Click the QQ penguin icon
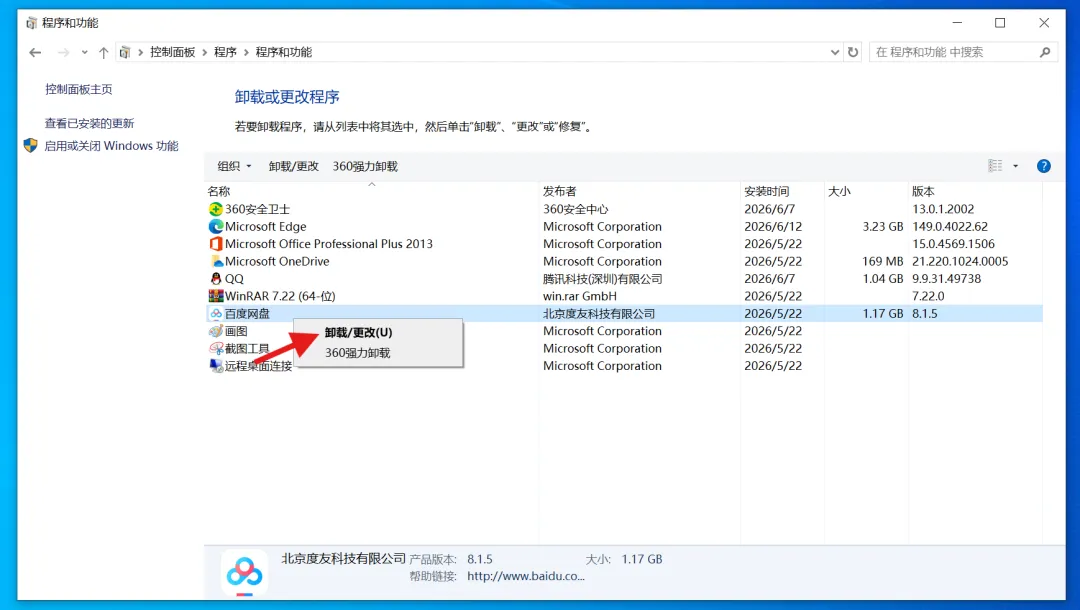 [x=216, y=279]
